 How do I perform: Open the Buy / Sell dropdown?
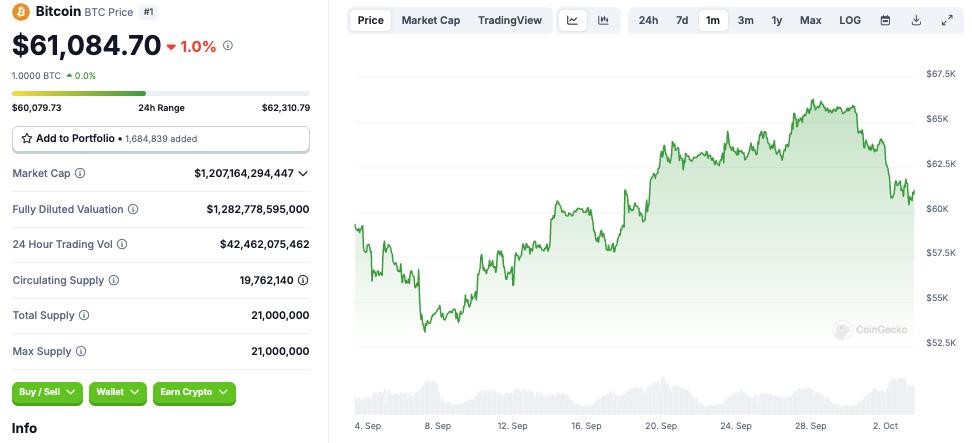48,392
